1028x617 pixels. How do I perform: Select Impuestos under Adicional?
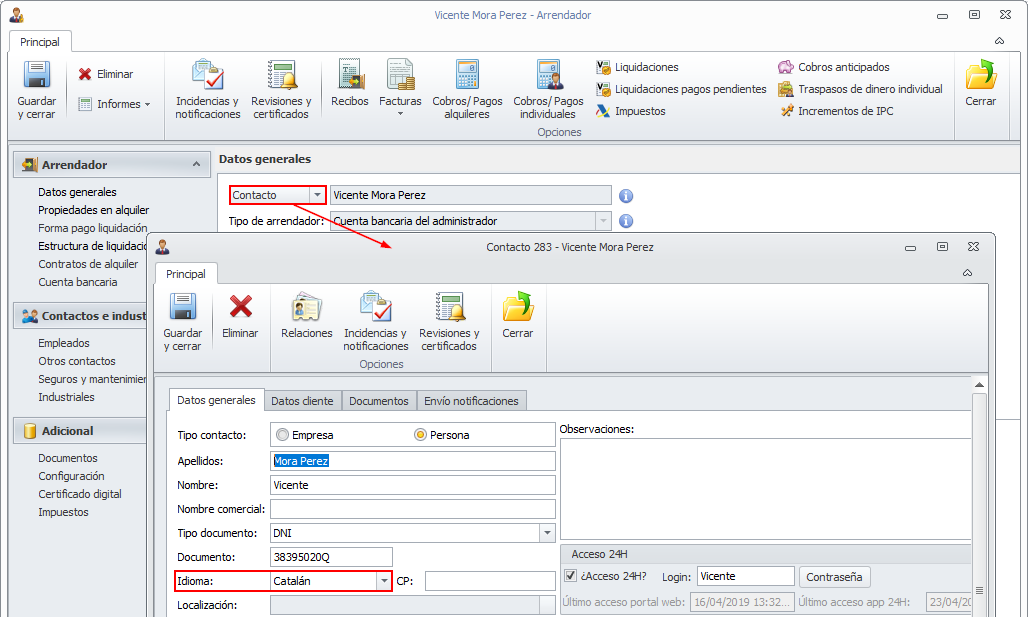pos(63,512)
